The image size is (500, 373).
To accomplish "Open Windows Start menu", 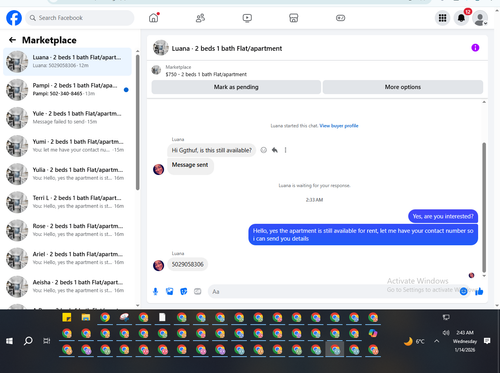I will [x=9, y=341].
